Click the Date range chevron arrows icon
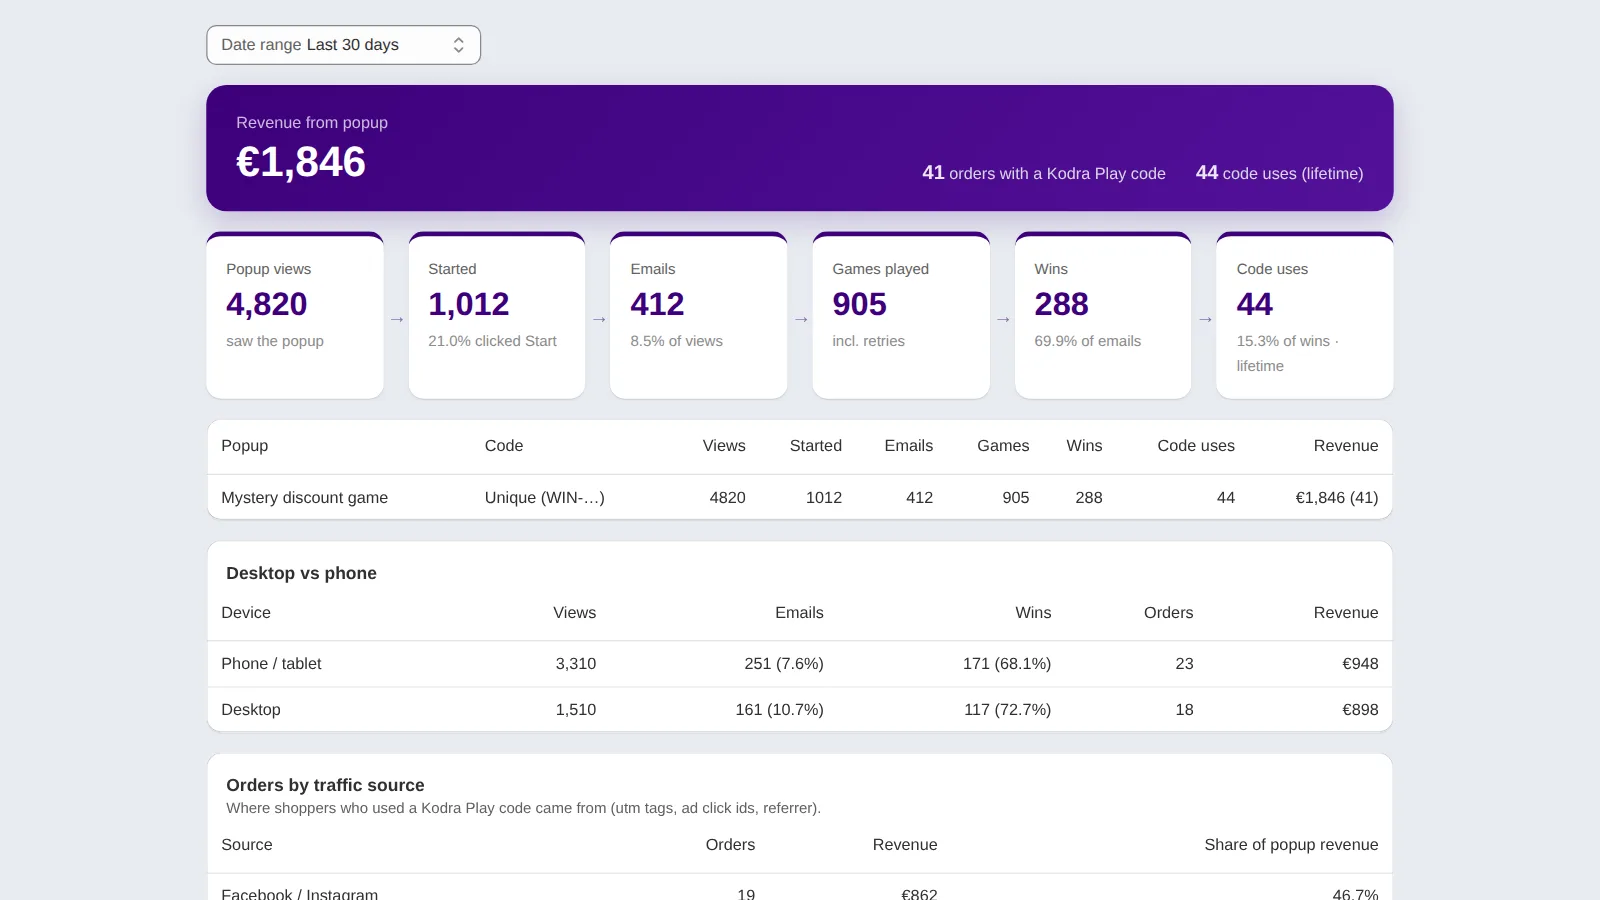This screenshot has height=900, width=1600. [x=459, y=45]
